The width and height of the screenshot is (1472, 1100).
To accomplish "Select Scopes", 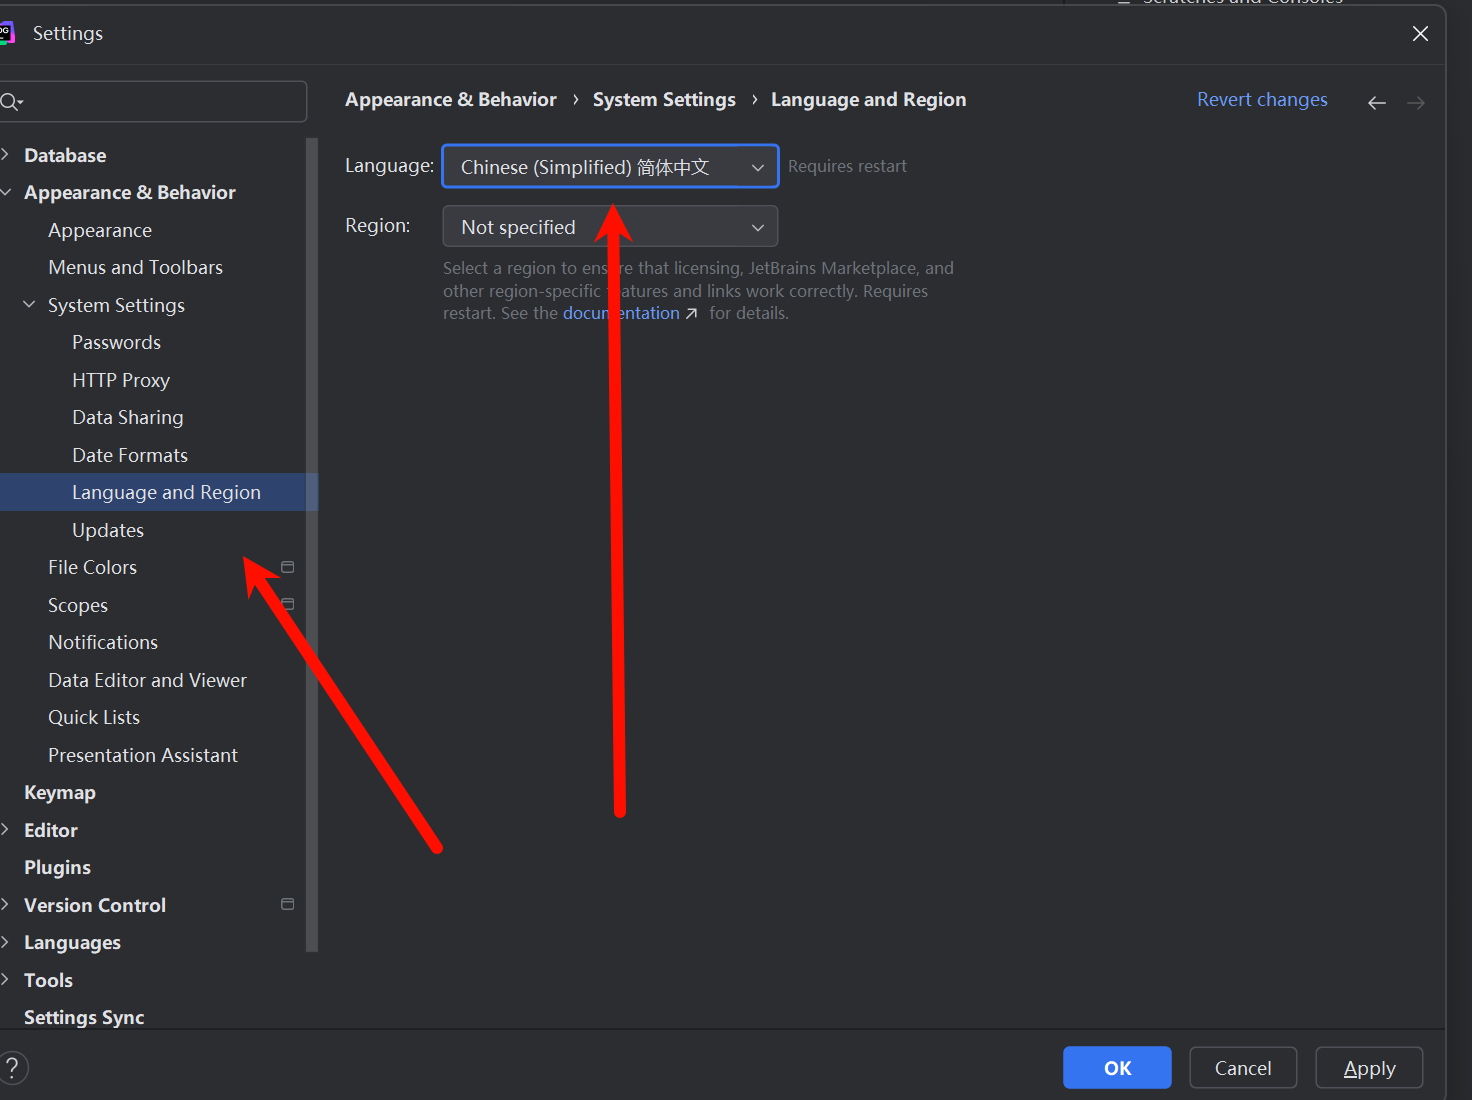I will (x=78, y=605).
